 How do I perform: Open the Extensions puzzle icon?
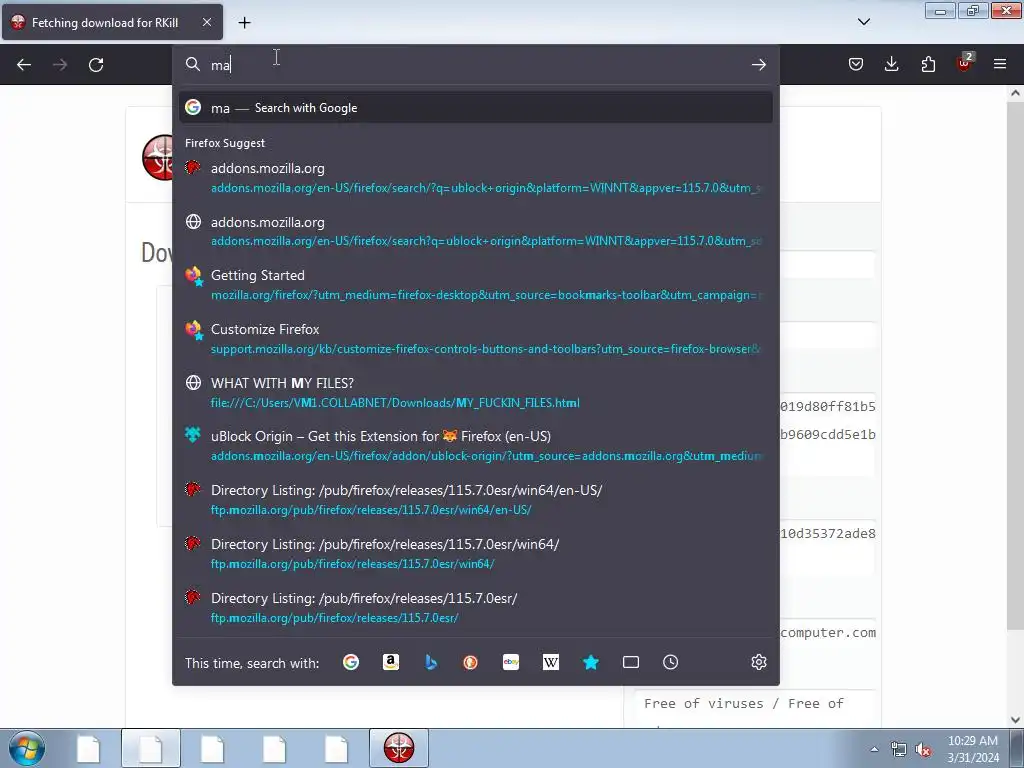(928, 64)
